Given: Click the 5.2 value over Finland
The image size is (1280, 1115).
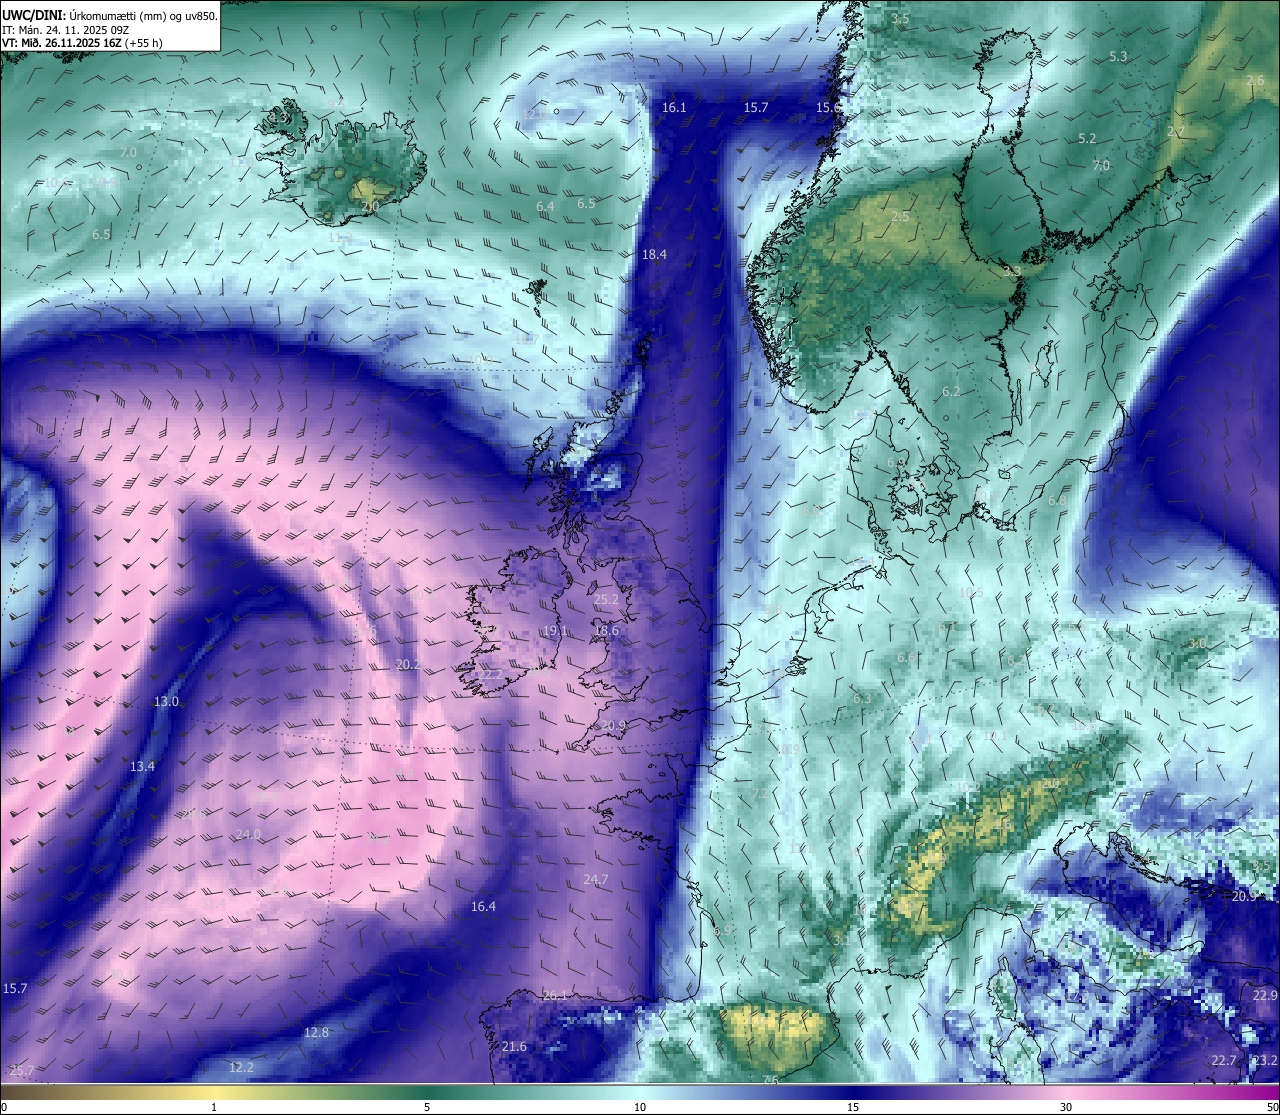Looking at the screenshot, I should (x=1087, y=138).
